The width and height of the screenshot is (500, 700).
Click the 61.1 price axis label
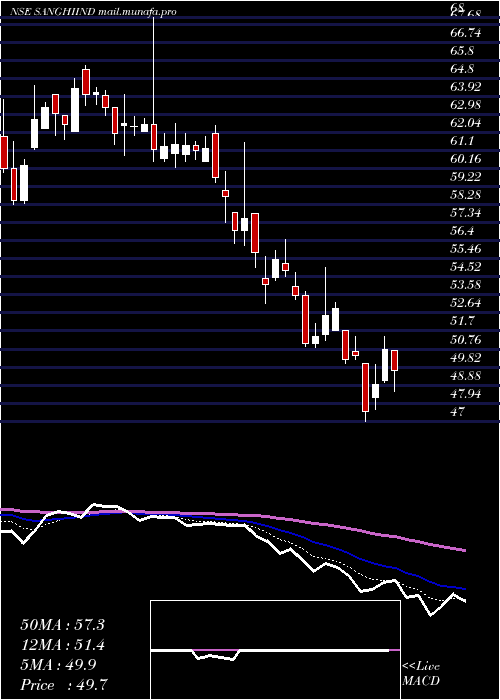tap(462, 141)
